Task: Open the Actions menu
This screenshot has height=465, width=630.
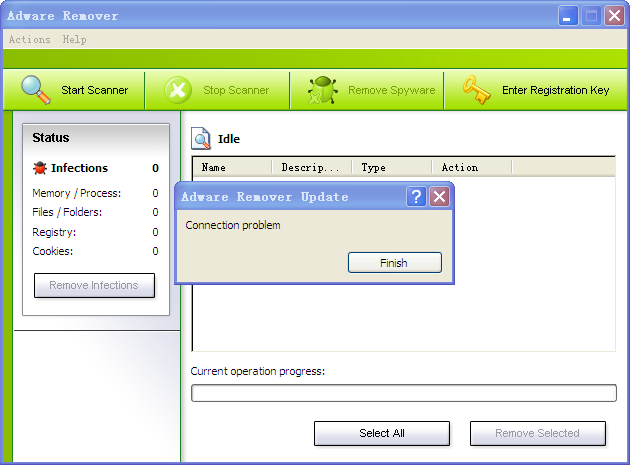Action: [29, 40]
